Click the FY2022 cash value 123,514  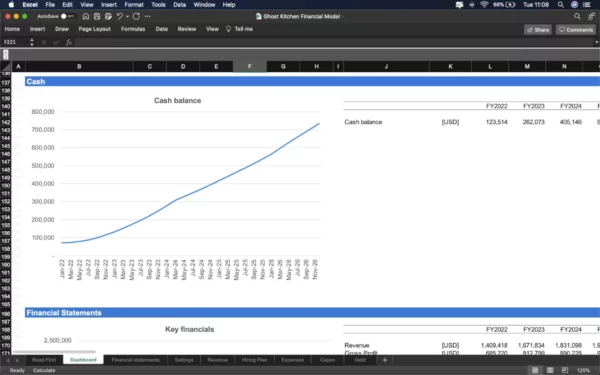[x=496, y=122]
